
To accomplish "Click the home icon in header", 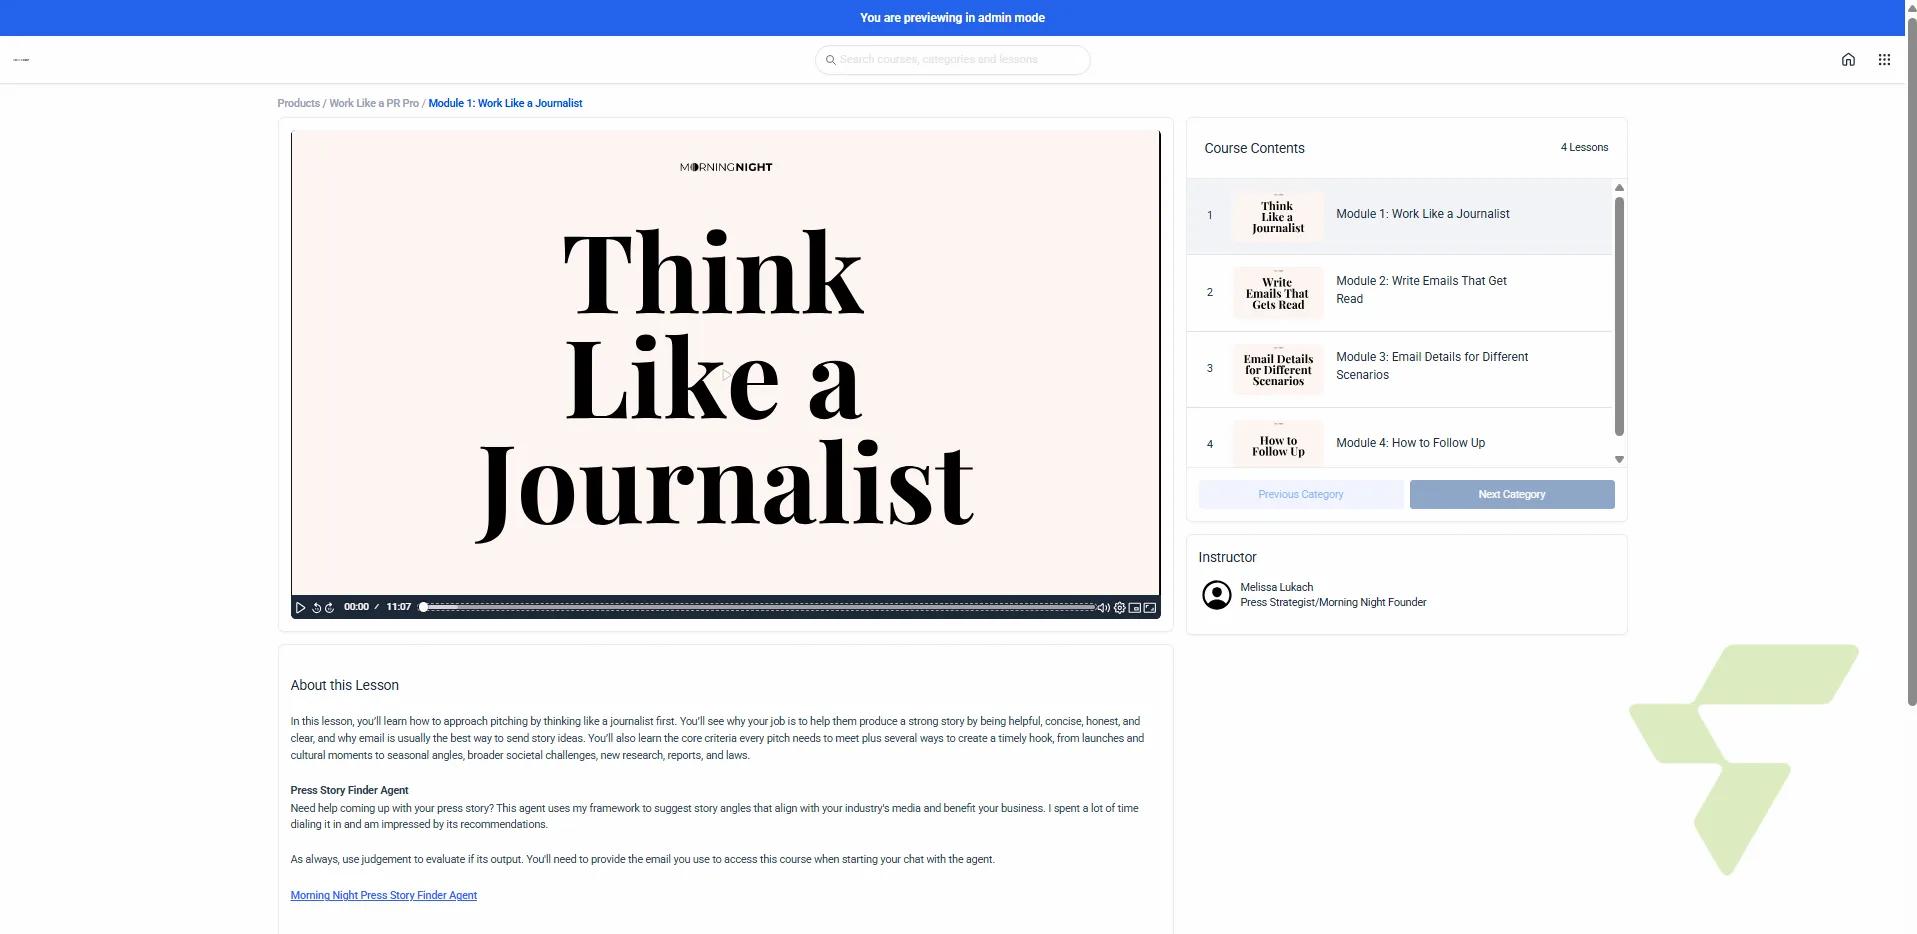I will [x=1848, y=60].
